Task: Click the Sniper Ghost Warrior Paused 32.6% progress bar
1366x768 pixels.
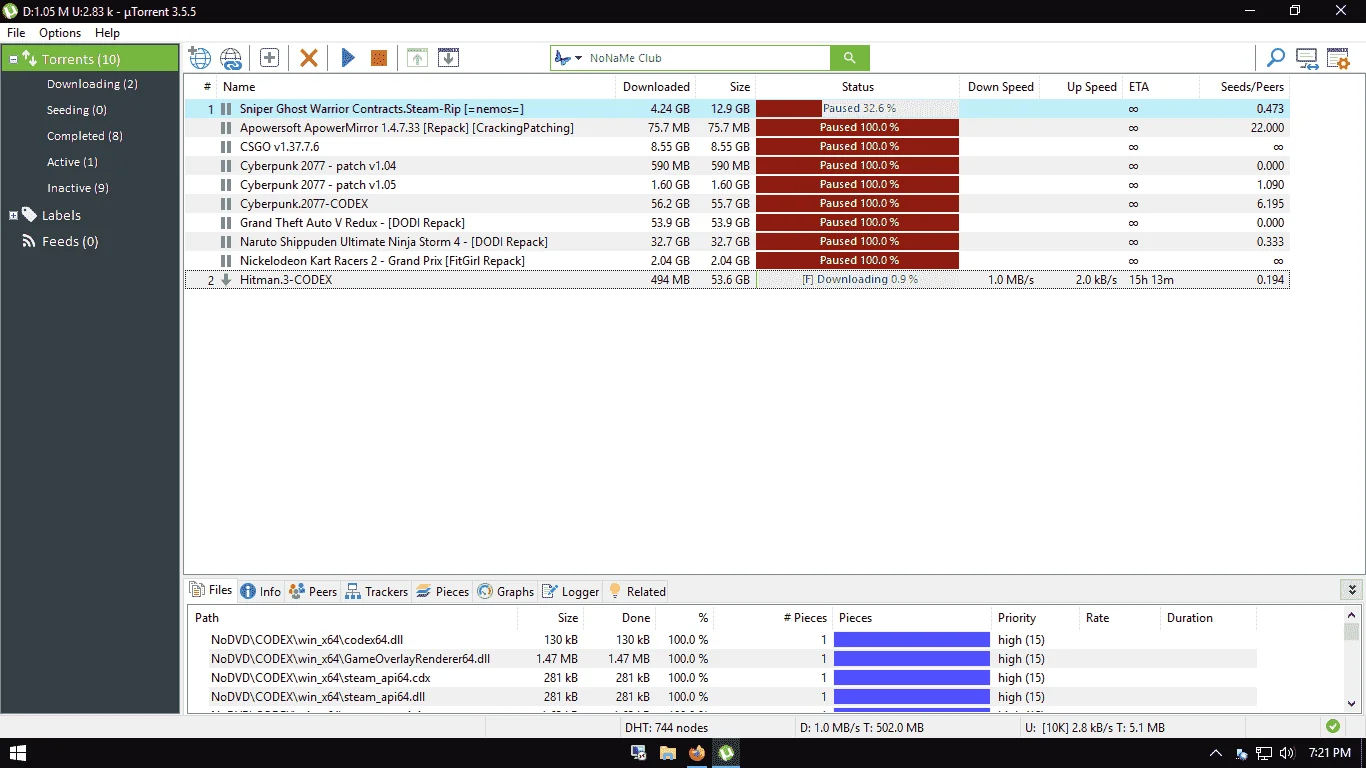Action: pos(858,109)
